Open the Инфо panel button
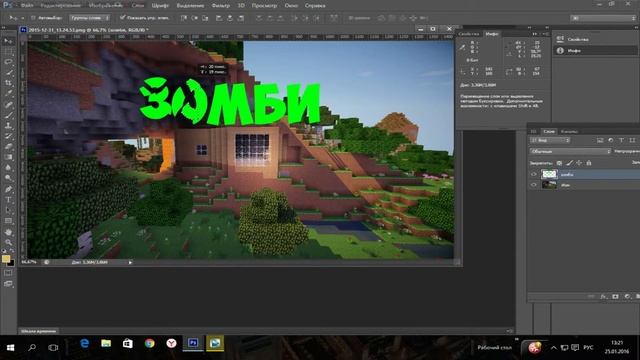 point(594,51)
